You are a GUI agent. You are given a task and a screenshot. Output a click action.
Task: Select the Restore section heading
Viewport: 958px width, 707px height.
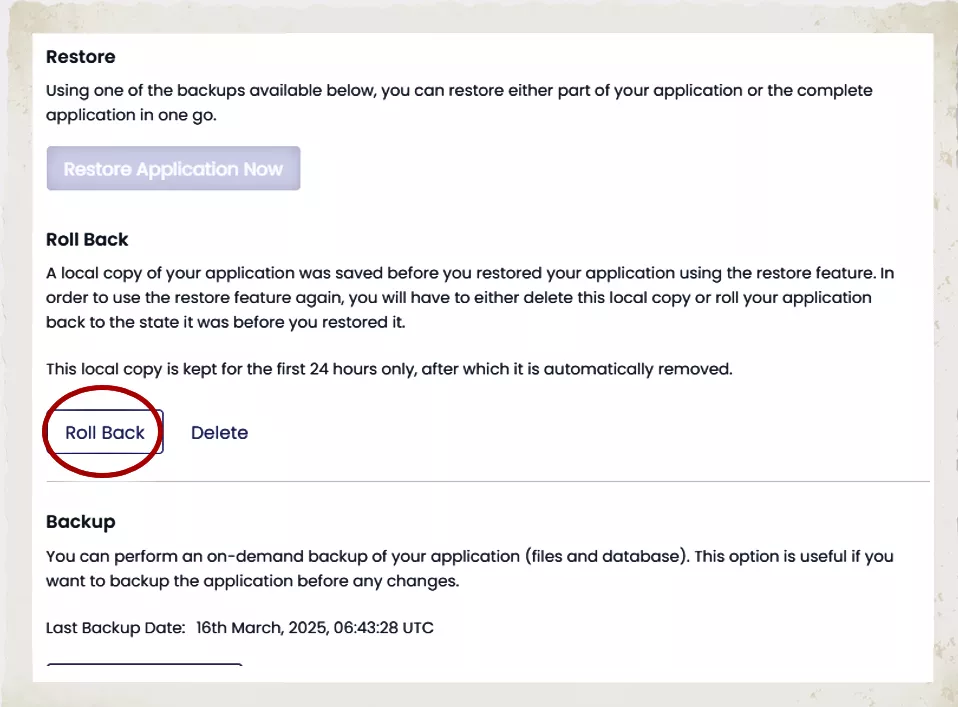coord(81,57)
